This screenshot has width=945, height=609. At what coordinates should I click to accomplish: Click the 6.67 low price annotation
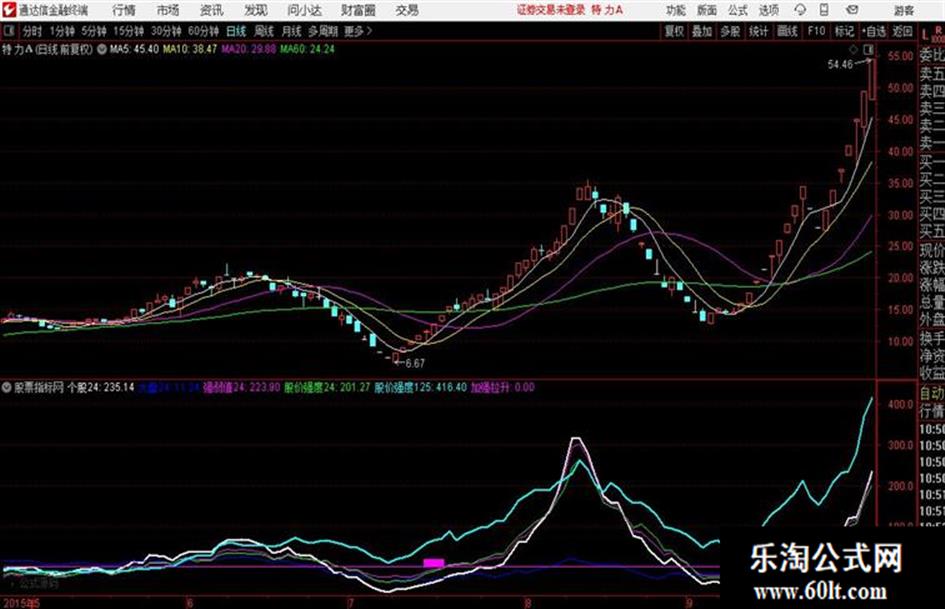(415, 364)
